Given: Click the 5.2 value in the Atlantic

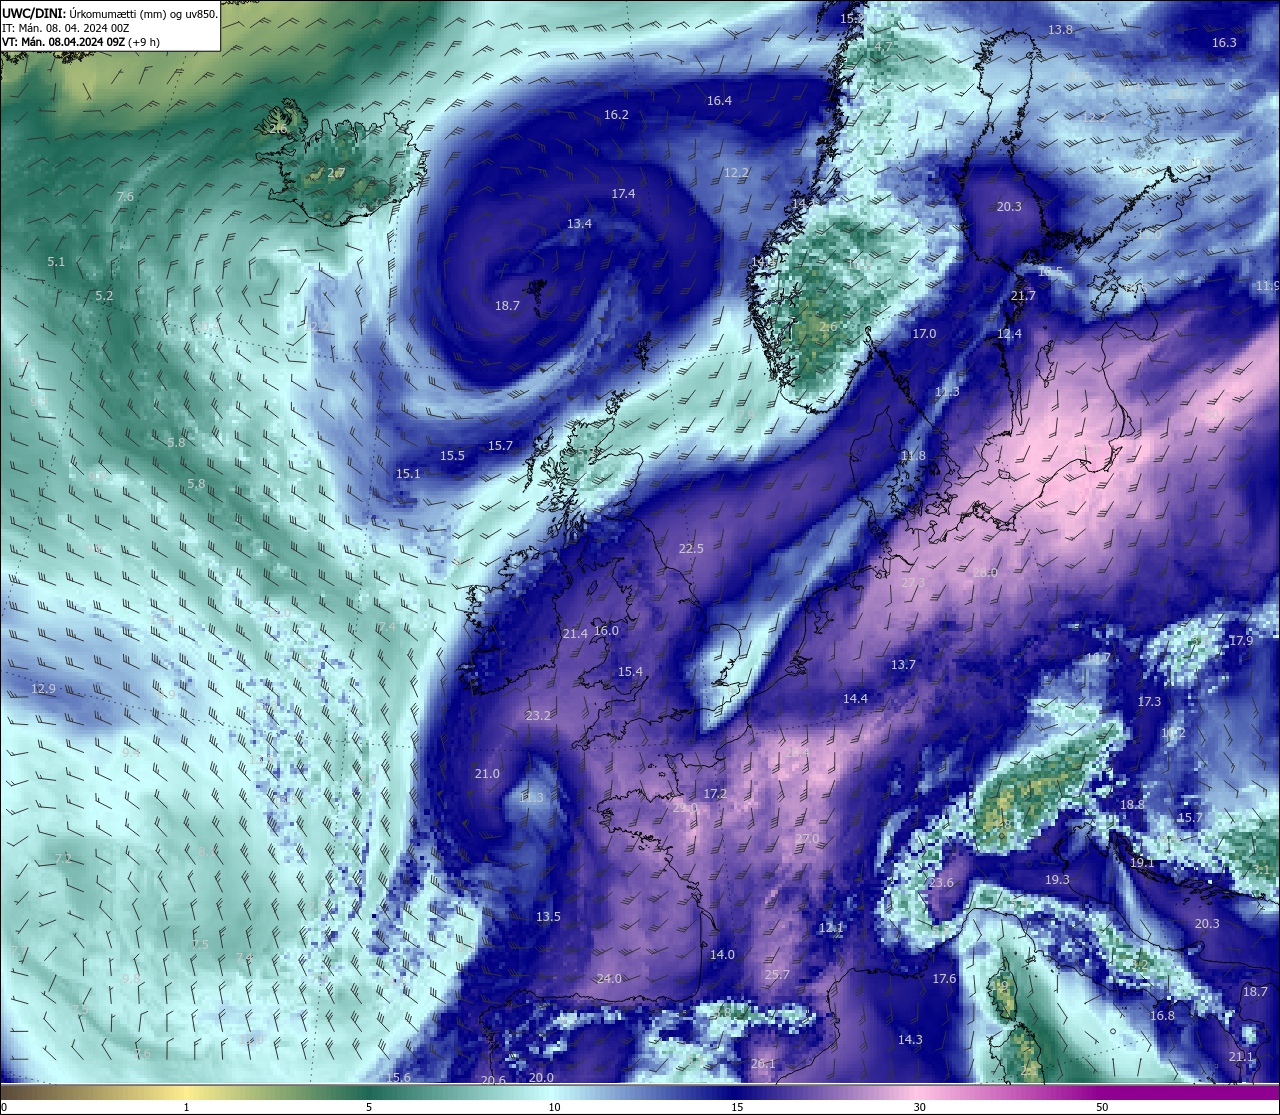Looking at the screenshot, I should (104, 296).
